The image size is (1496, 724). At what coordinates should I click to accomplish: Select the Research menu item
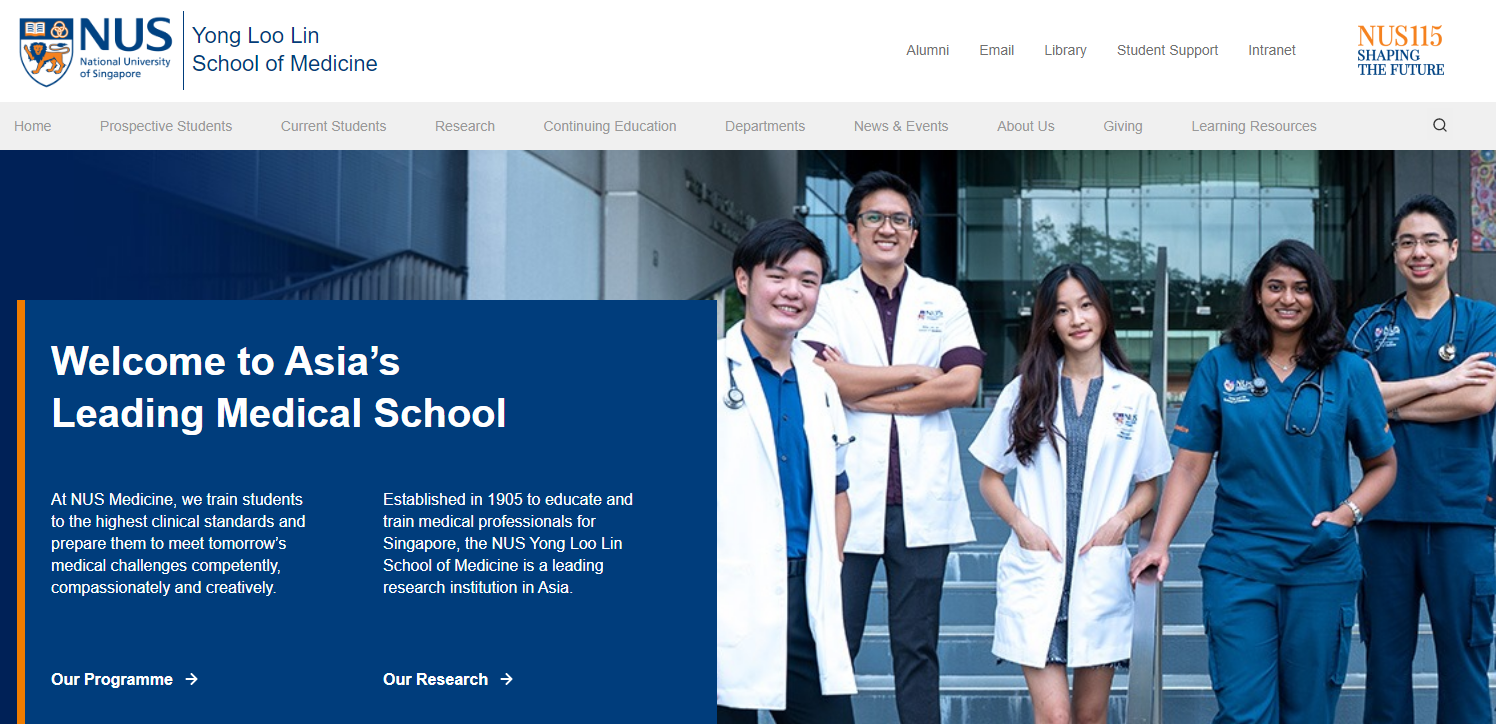coord(464,125)
